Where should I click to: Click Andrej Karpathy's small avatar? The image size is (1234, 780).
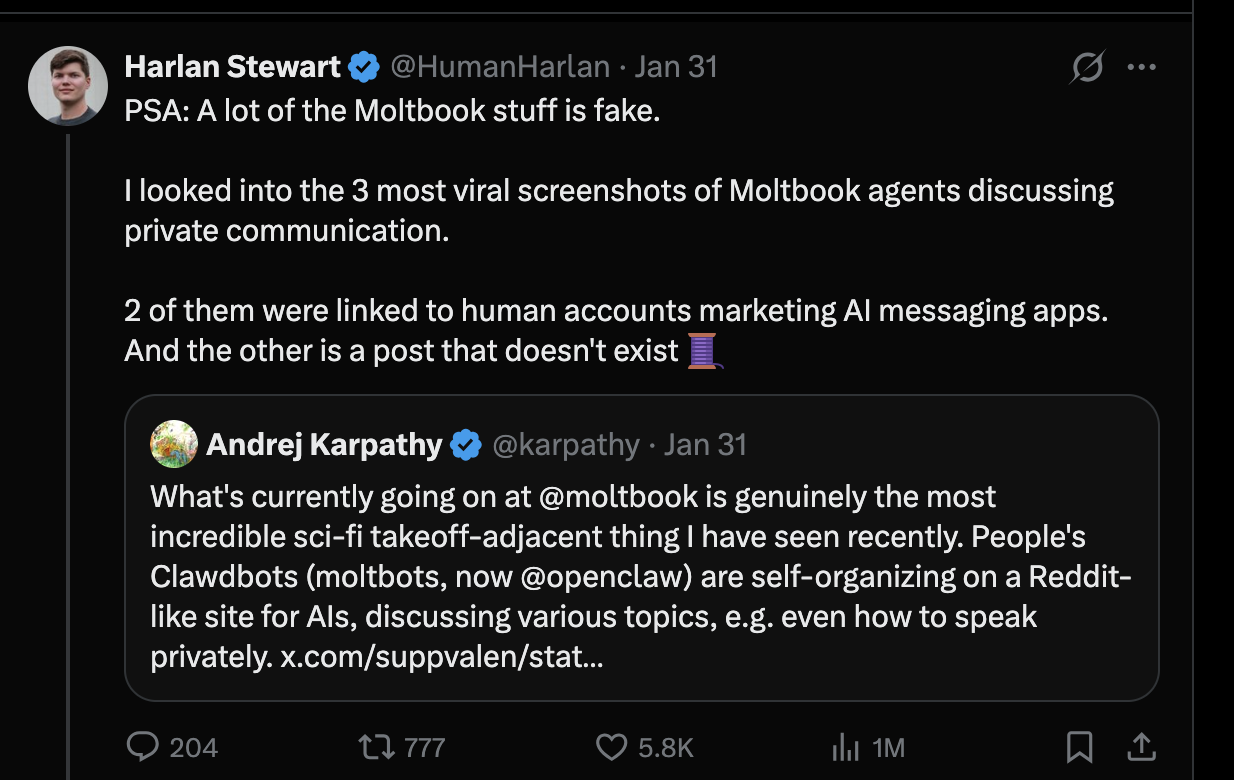174,444
